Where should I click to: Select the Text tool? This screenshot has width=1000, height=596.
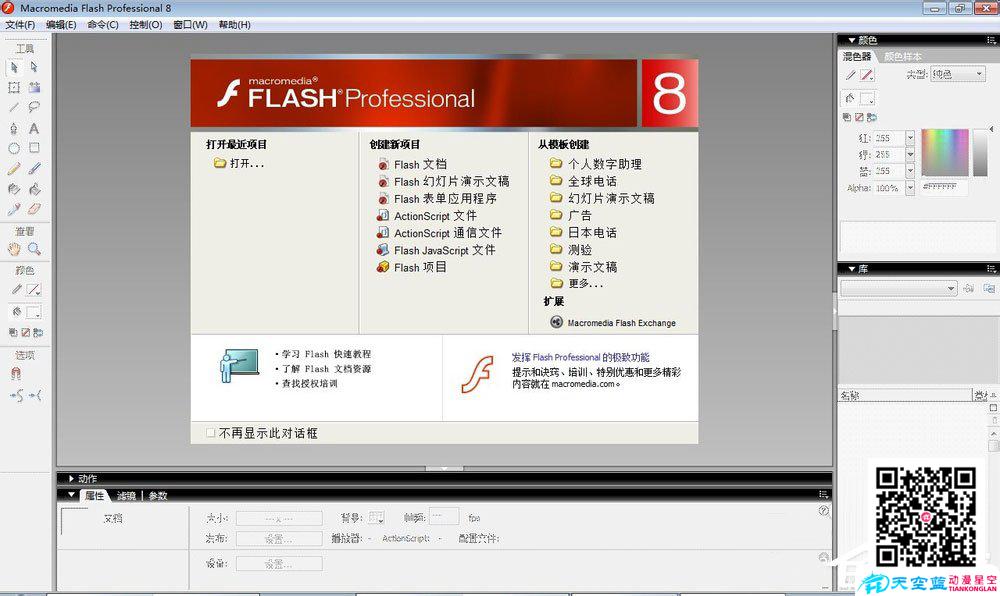pyautogui.click(x=34, y=128)
